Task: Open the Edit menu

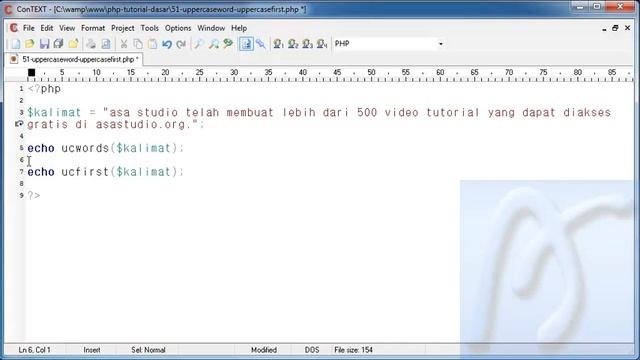Action: click(47, 28)
